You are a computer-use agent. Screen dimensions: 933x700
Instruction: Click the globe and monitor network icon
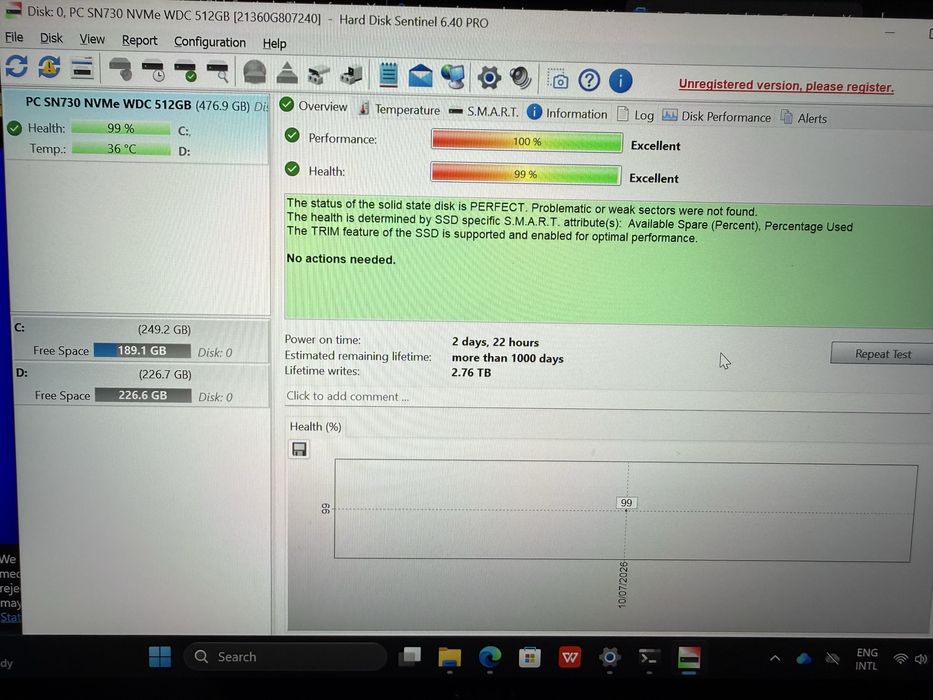point(453,77)
